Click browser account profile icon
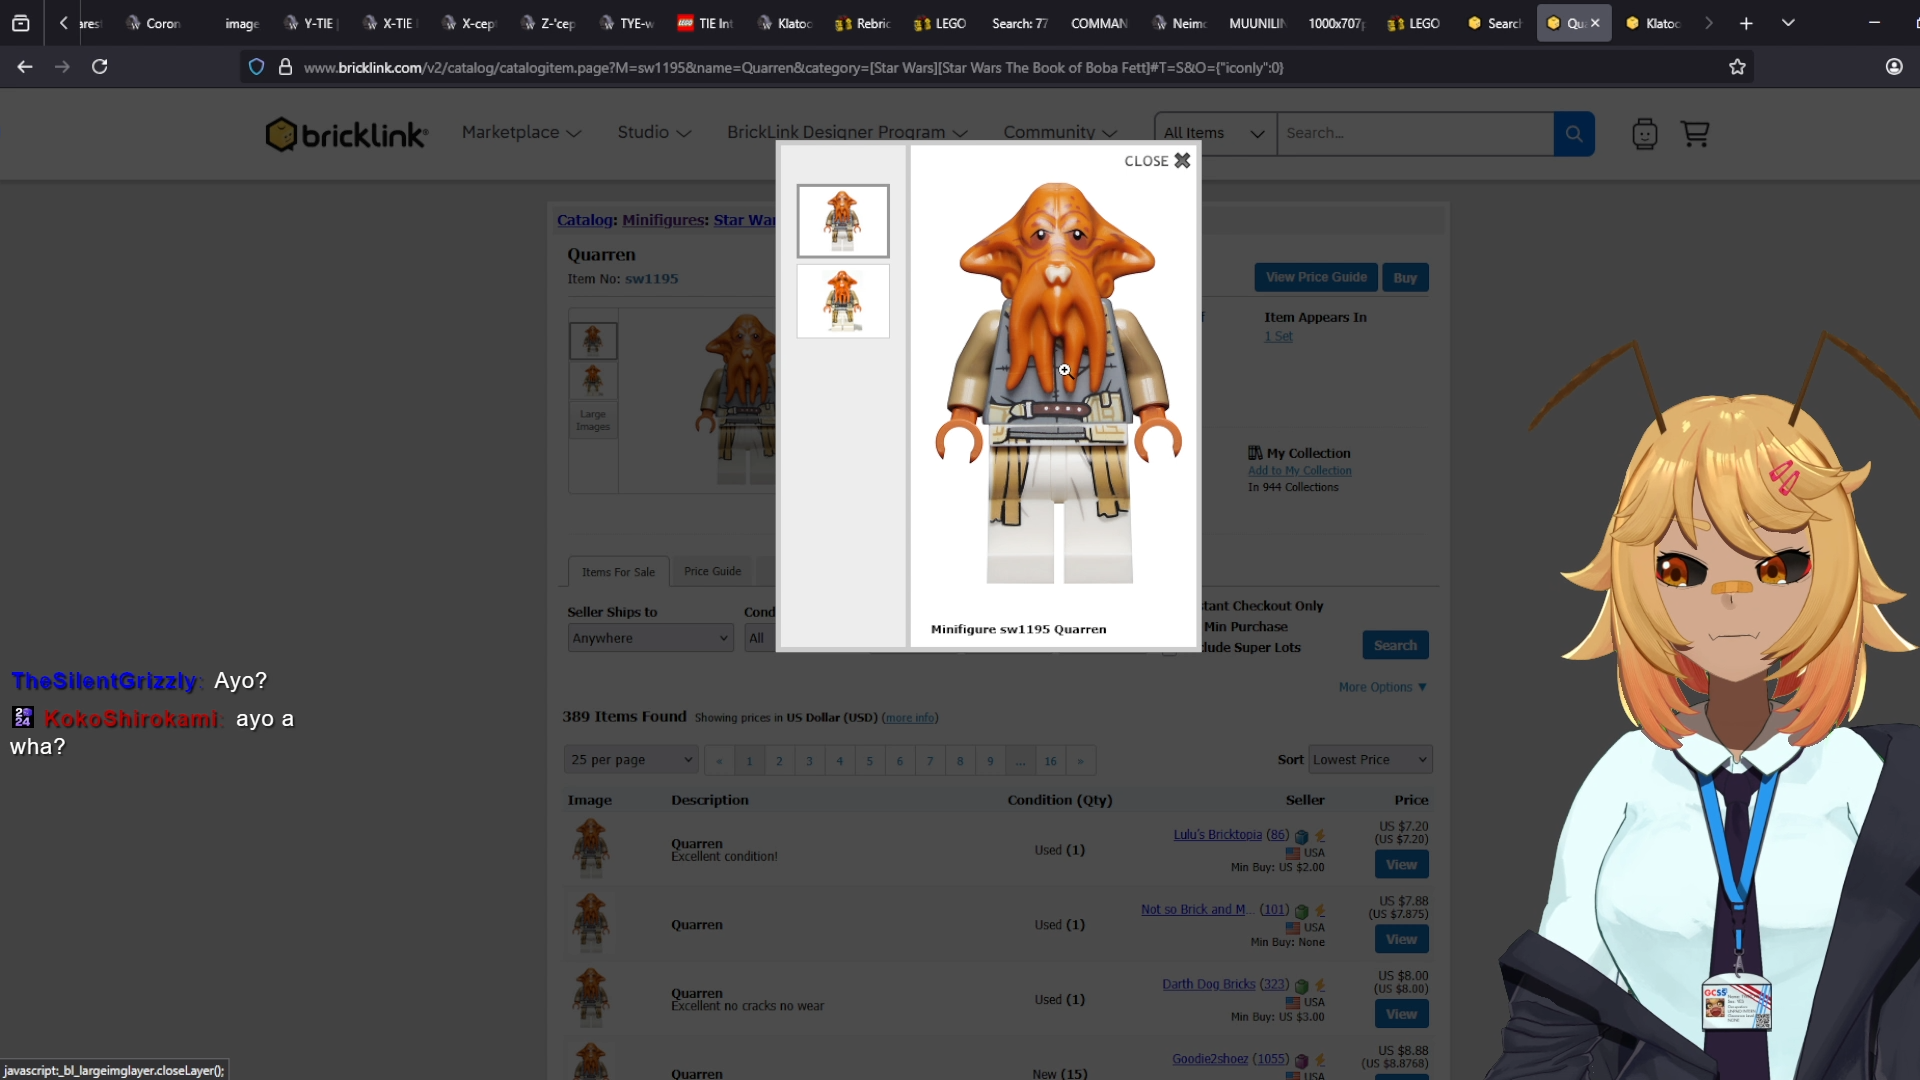The image size is (1920, 1080). tap(1894, 67)
